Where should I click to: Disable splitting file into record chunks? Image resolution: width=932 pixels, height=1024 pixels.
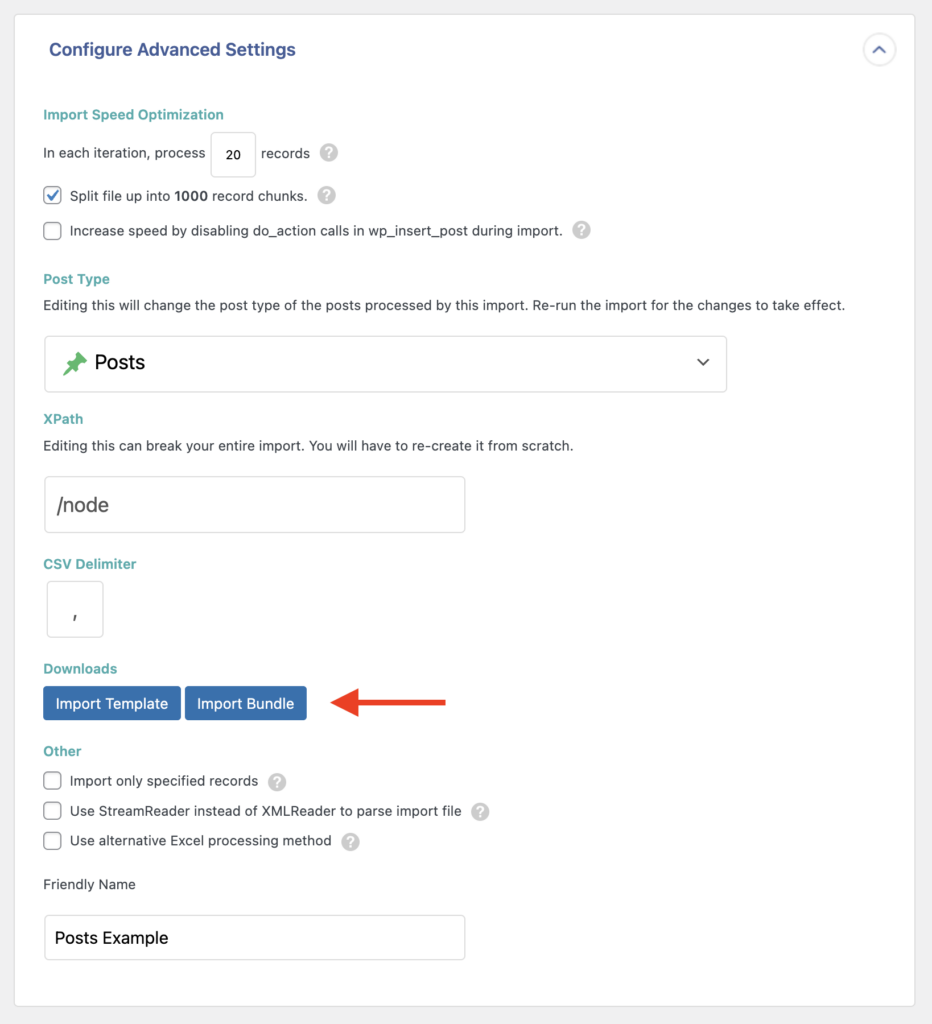[52, 195]
